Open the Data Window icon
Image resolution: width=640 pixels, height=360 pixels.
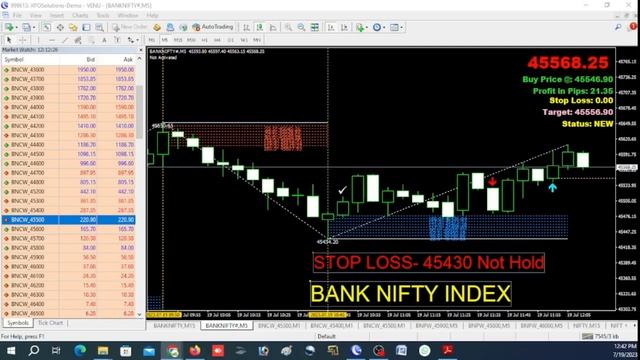60,27
